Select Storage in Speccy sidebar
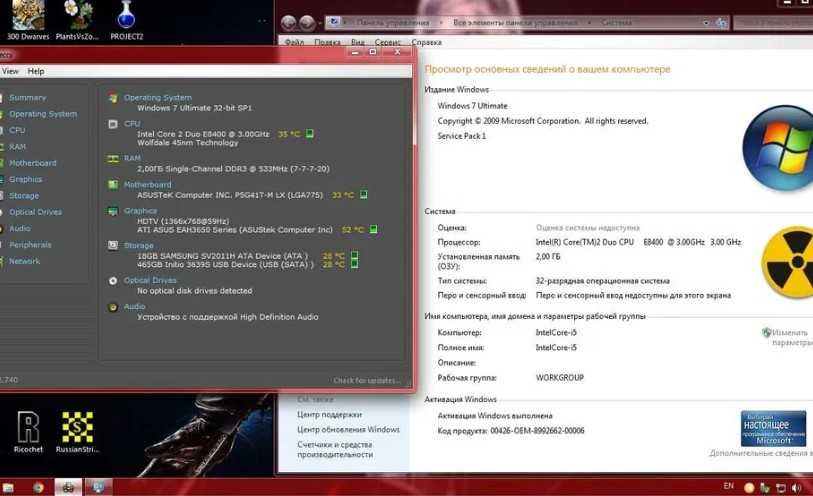The image size is (813, 496). (x=24, y=195)
